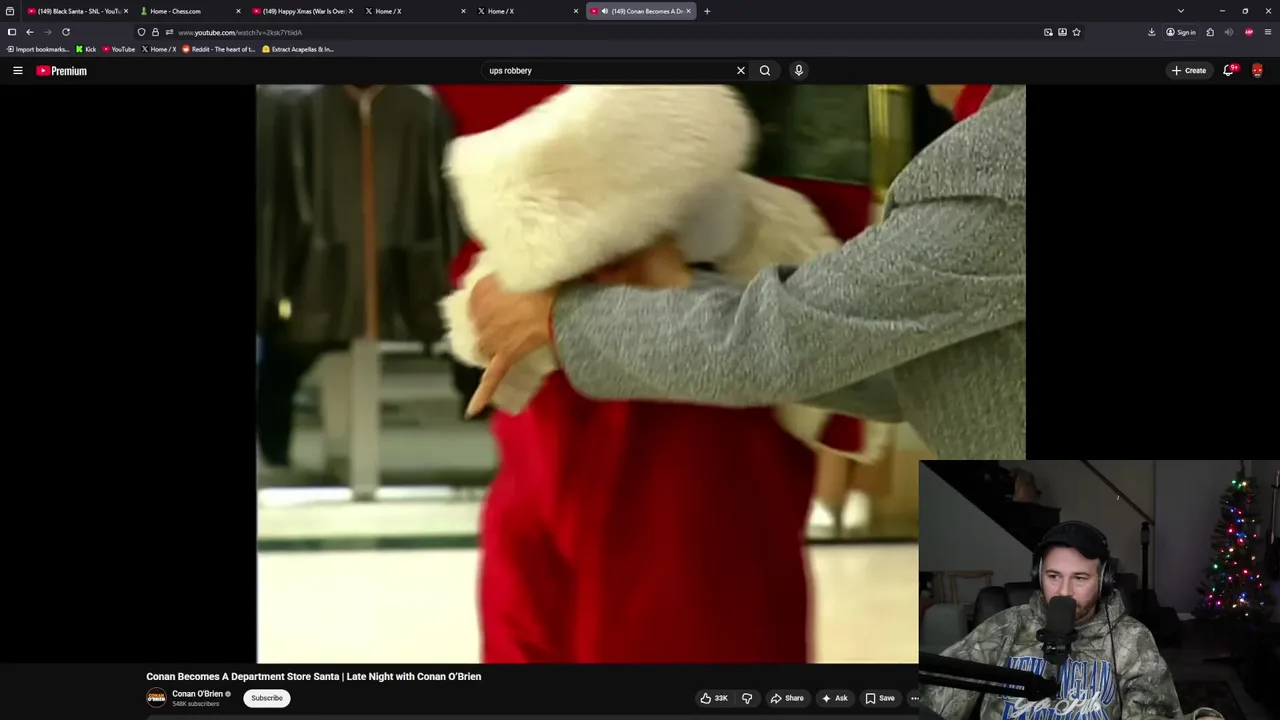Image resolution: width=1280 pixels, height=720 pixels.
Task: Reload the current page
Action: click(66, 32)
